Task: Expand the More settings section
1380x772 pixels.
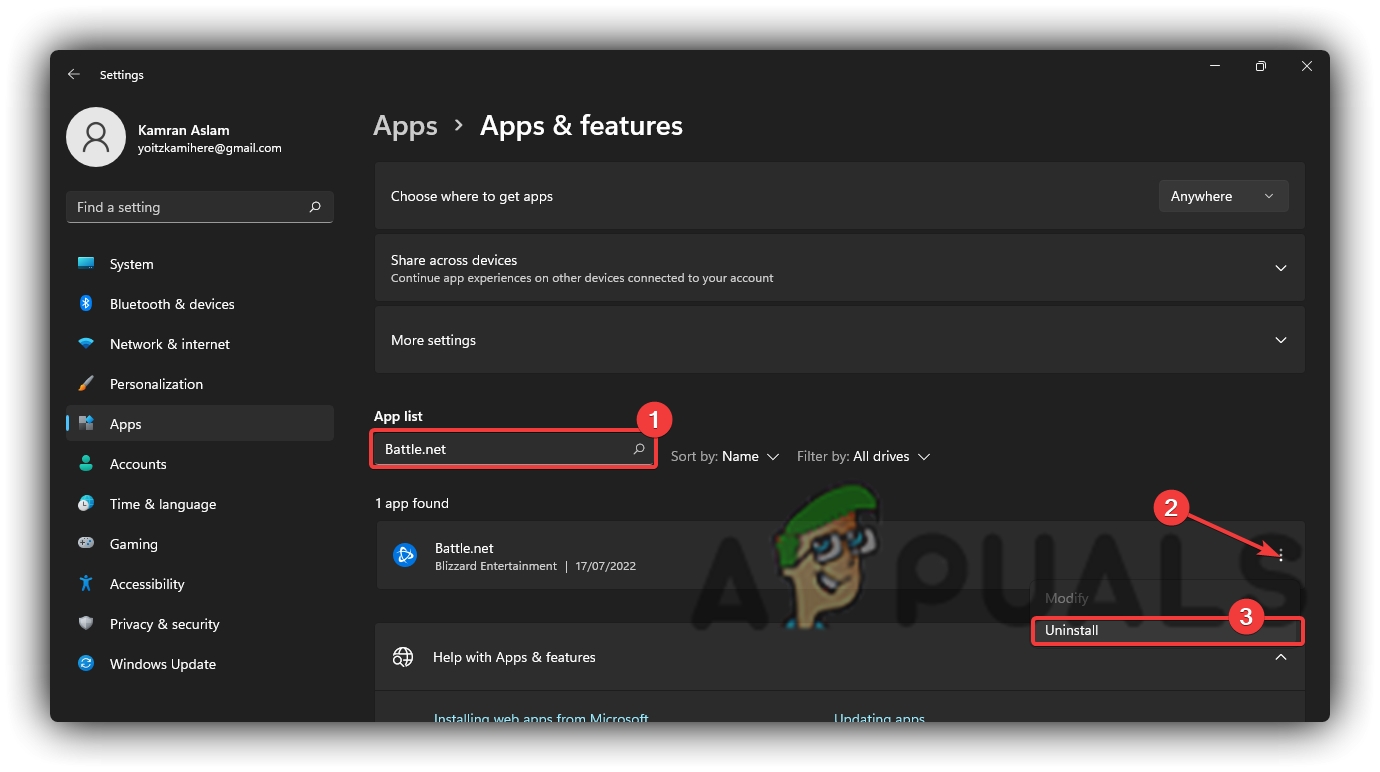Action: coord(1280,340)
